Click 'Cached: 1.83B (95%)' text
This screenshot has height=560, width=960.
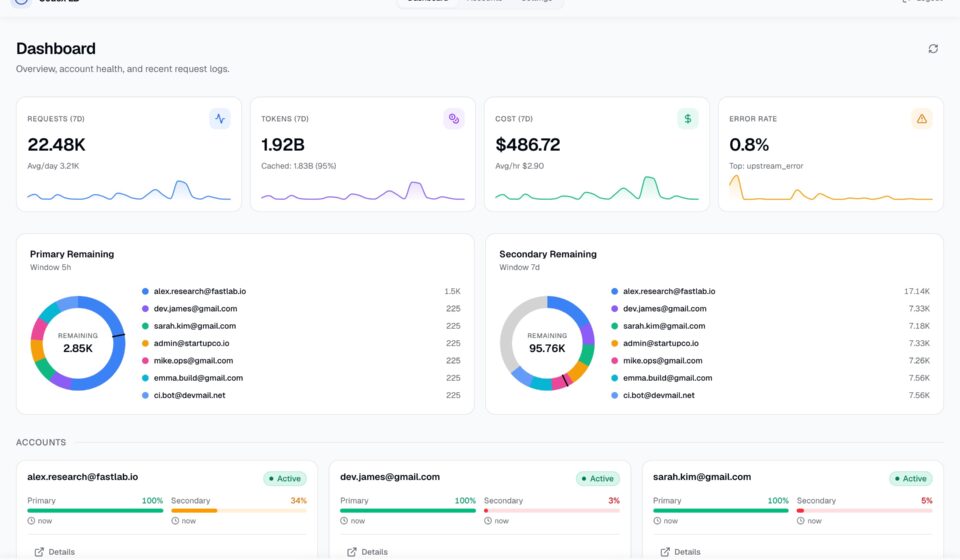coord(299,166)
